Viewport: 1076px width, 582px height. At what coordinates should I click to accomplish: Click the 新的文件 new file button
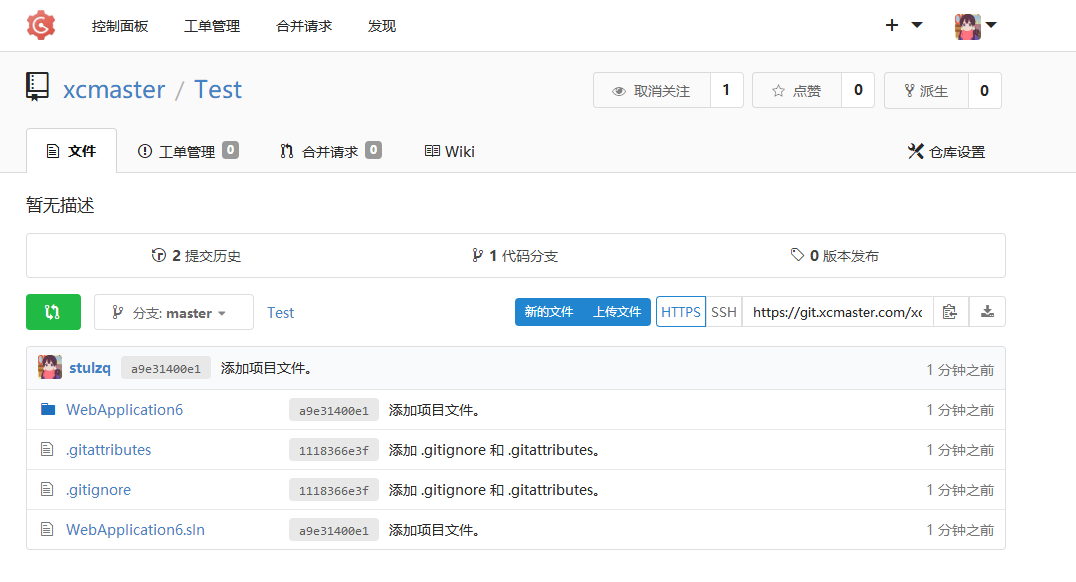[549, 312]
